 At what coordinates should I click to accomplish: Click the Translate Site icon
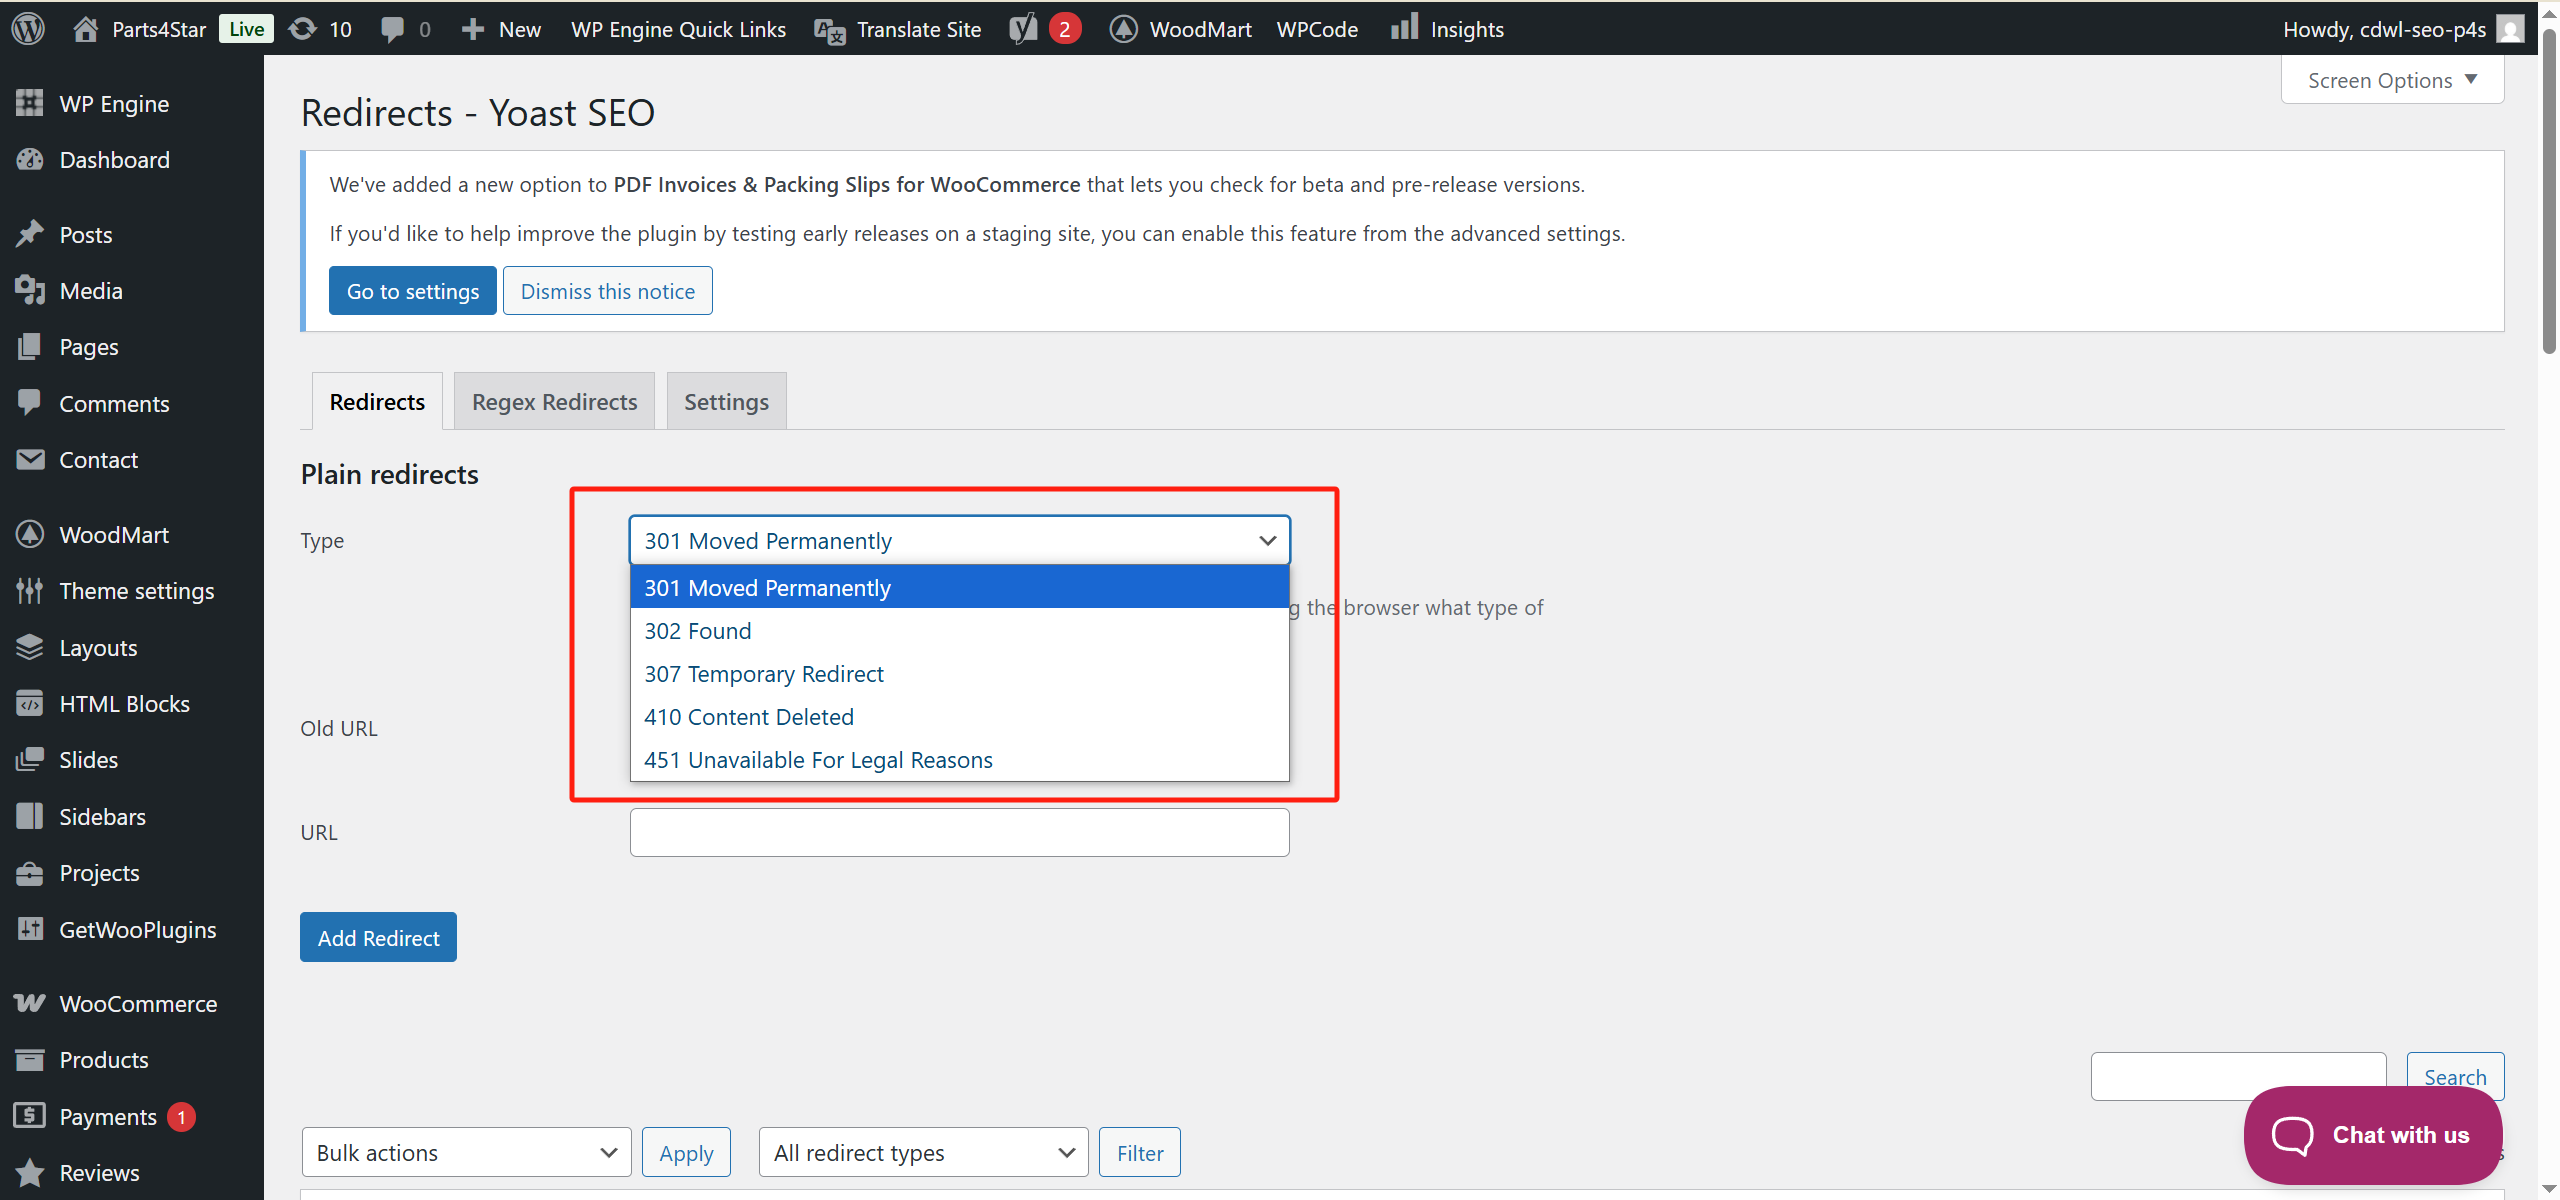(830, 30)
